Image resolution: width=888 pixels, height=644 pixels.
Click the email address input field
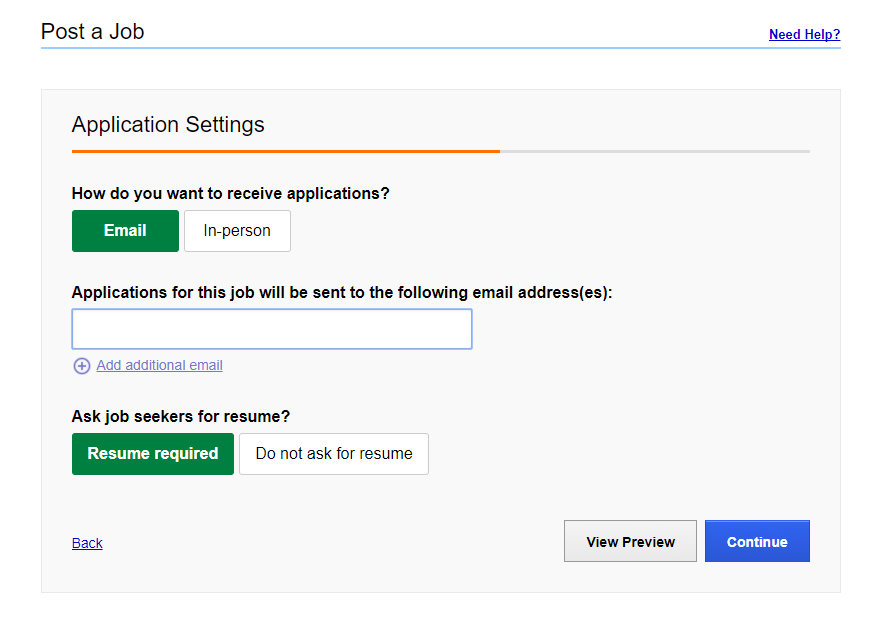271,328
